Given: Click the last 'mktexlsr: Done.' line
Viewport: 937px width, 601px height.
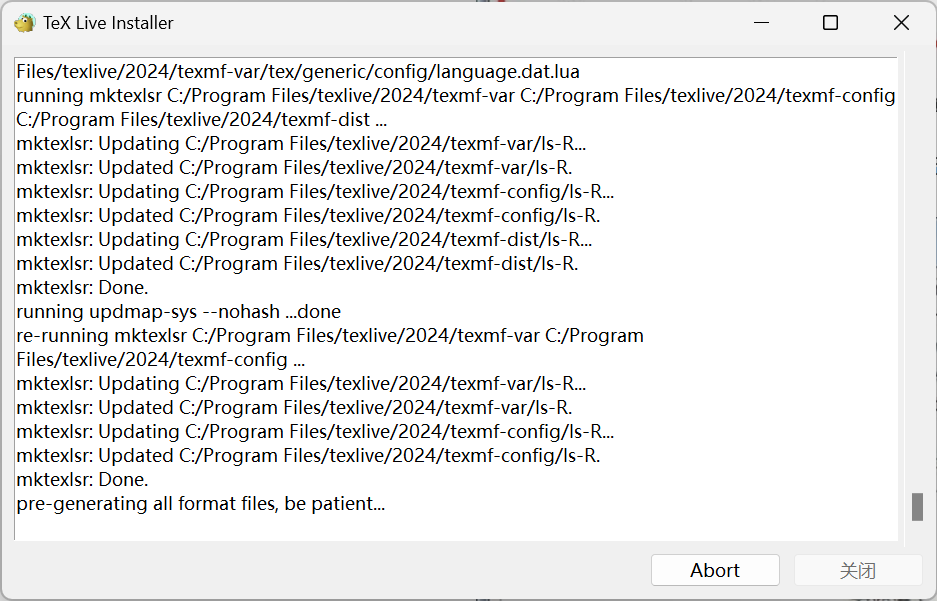Looking at the screenshot, I should [82, 480].
